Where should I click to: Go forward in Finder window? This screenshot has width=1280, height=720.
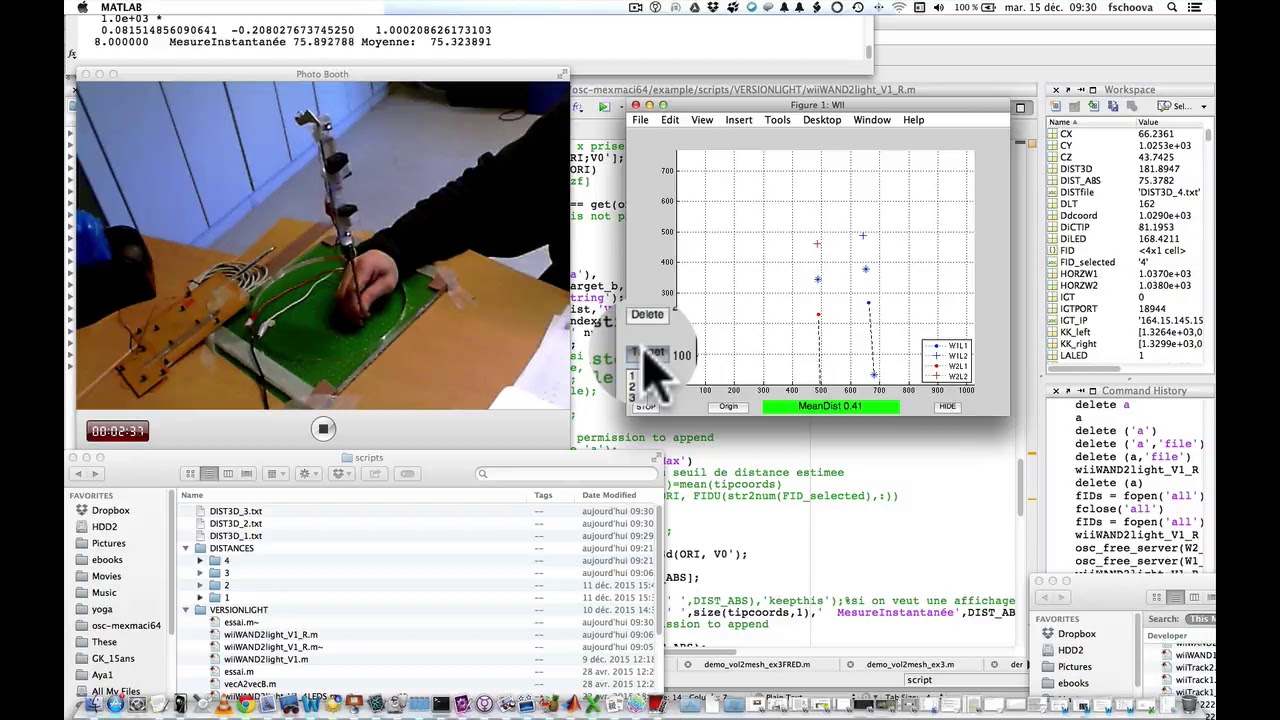96,474
